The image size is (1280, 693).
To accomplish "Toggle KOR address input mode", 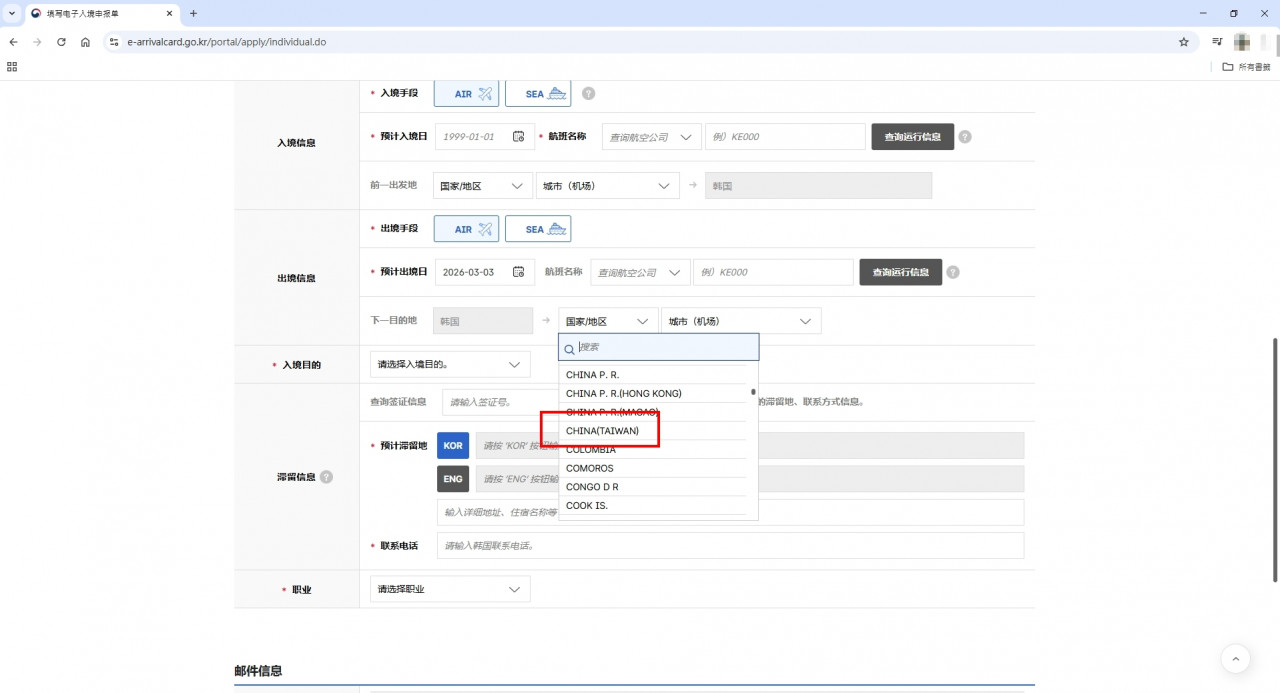I will click(453, 446).
